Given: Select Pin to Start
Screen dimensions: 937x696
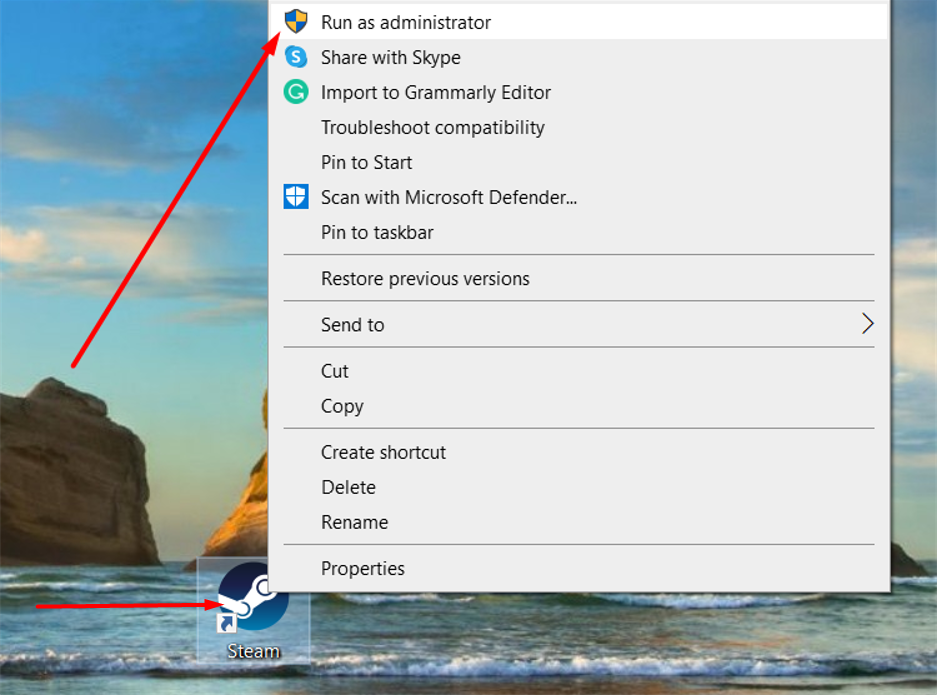Looking at the screenshot, I should tap(578, 162).
